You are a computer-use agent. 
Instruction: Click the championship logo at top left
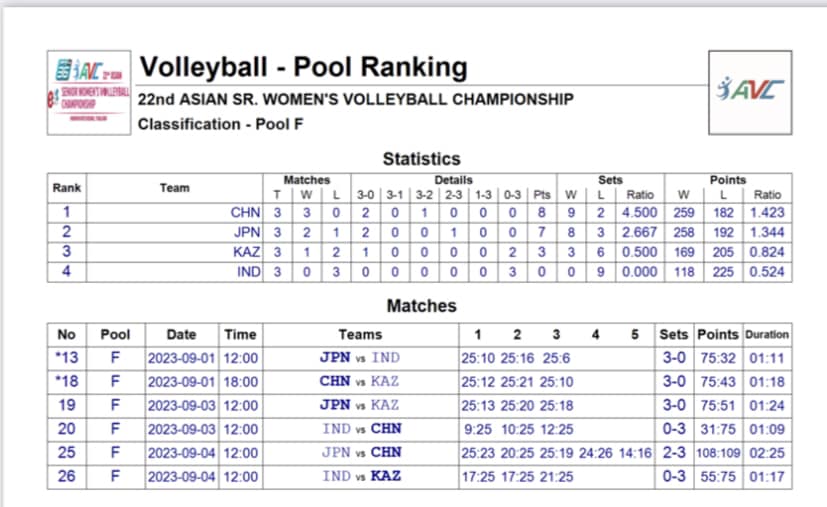click(89, 92)
